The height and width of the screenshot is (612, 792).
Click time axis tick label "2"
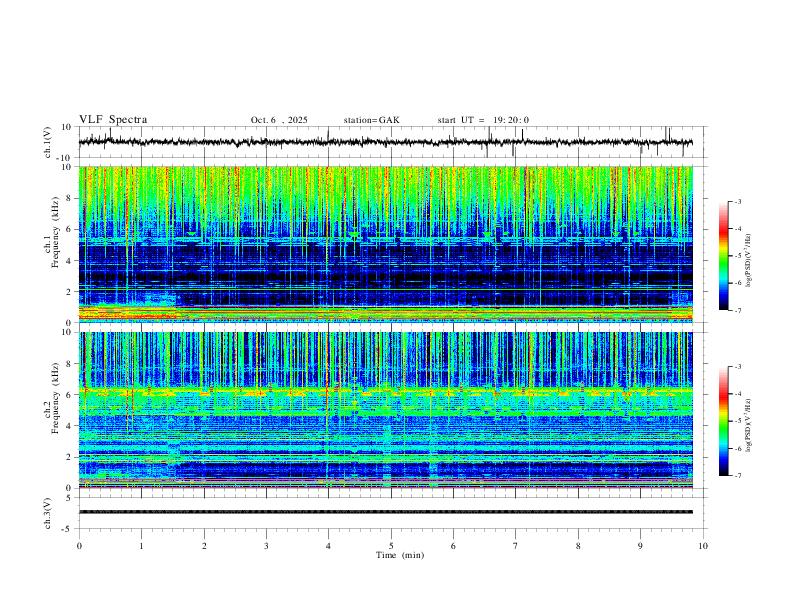click(204, 546)
